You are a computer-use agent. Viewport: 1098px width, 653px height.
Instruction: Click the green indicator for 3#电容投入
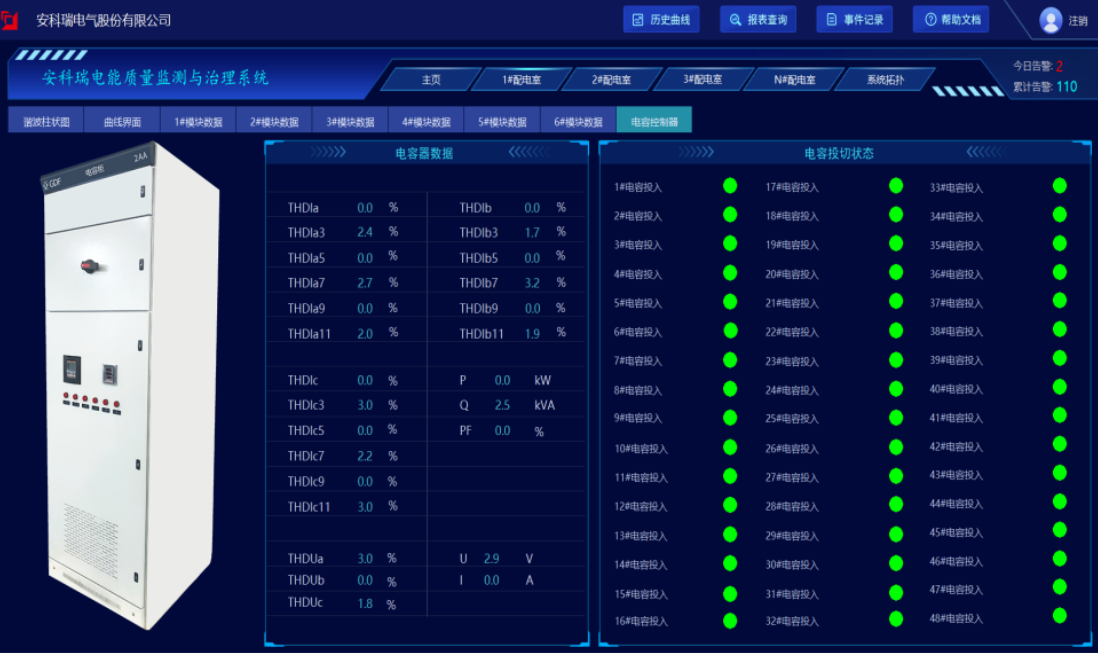click(x=730, y=244)
